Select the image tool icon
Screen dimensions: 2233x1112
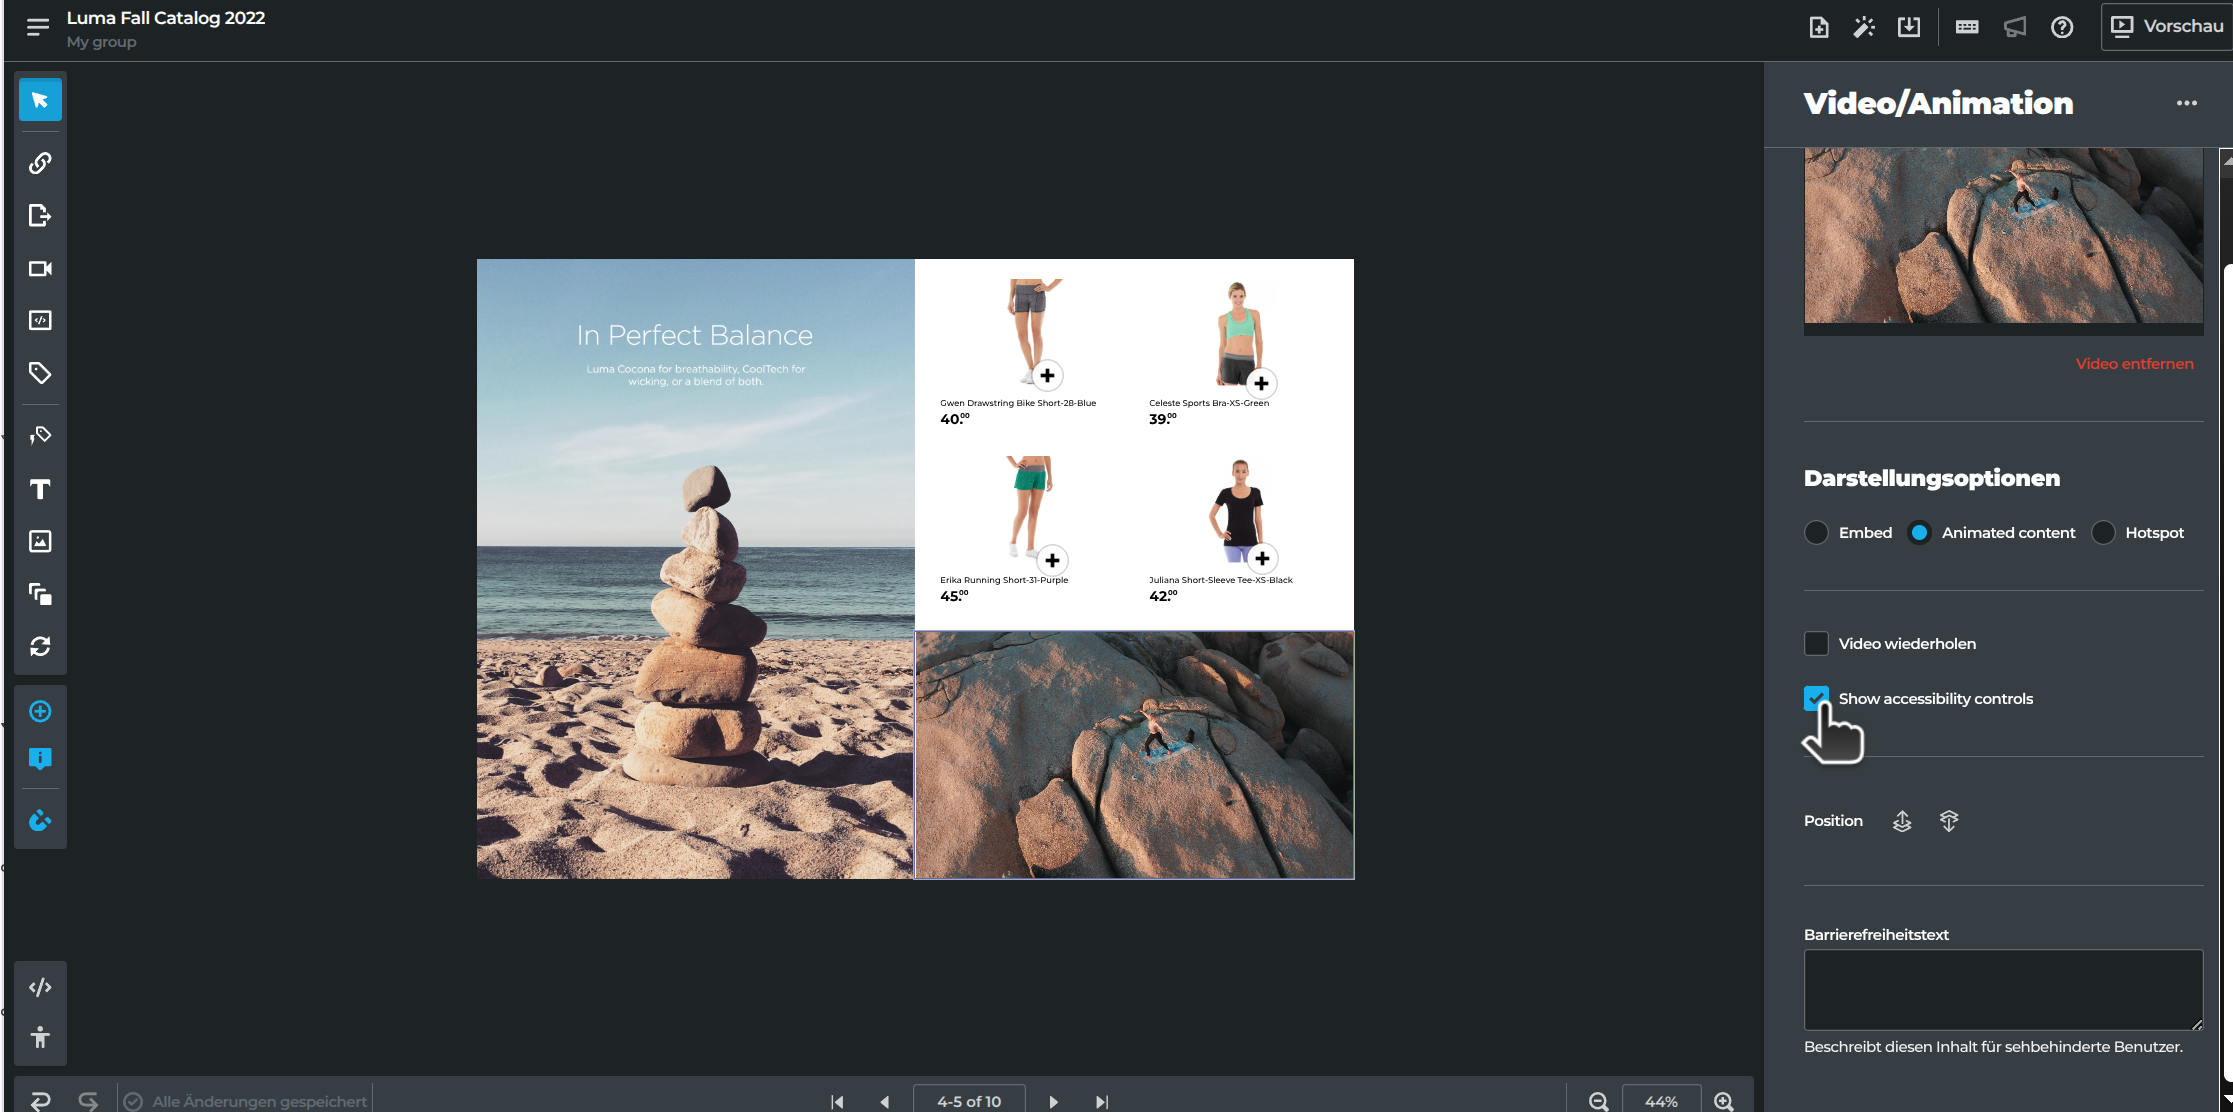click(40, 541)
